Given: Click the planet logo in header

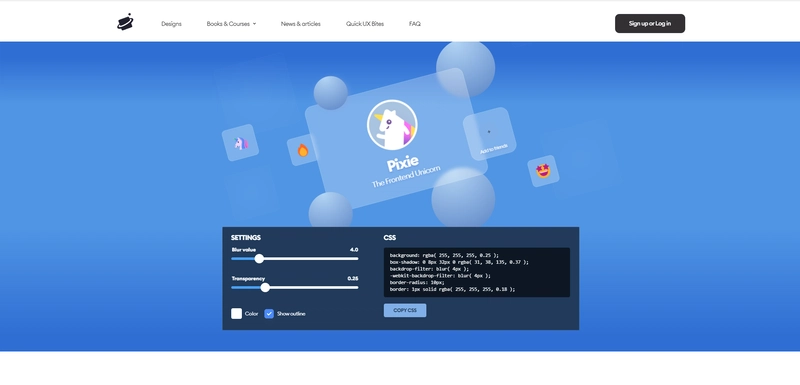Looking at the screenshot, I should click(125, 22).
